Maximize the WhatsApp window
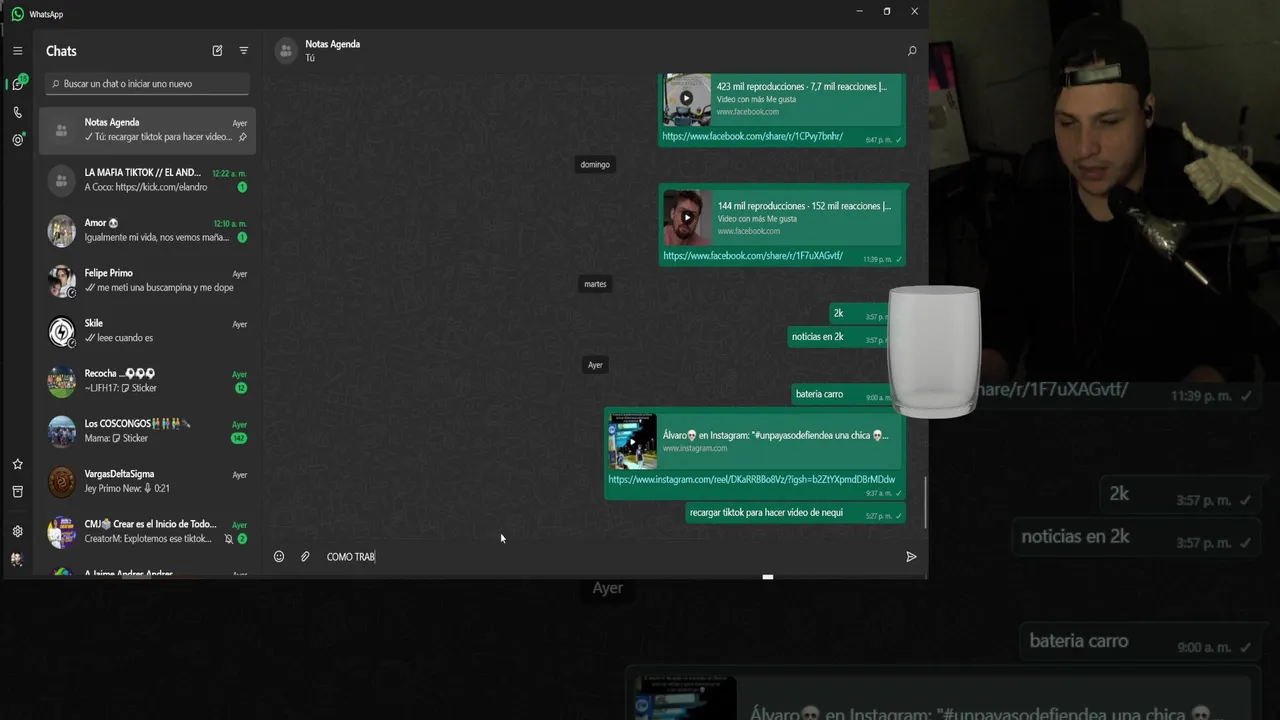Viewport: 1280px width, 720px height. 887,11
